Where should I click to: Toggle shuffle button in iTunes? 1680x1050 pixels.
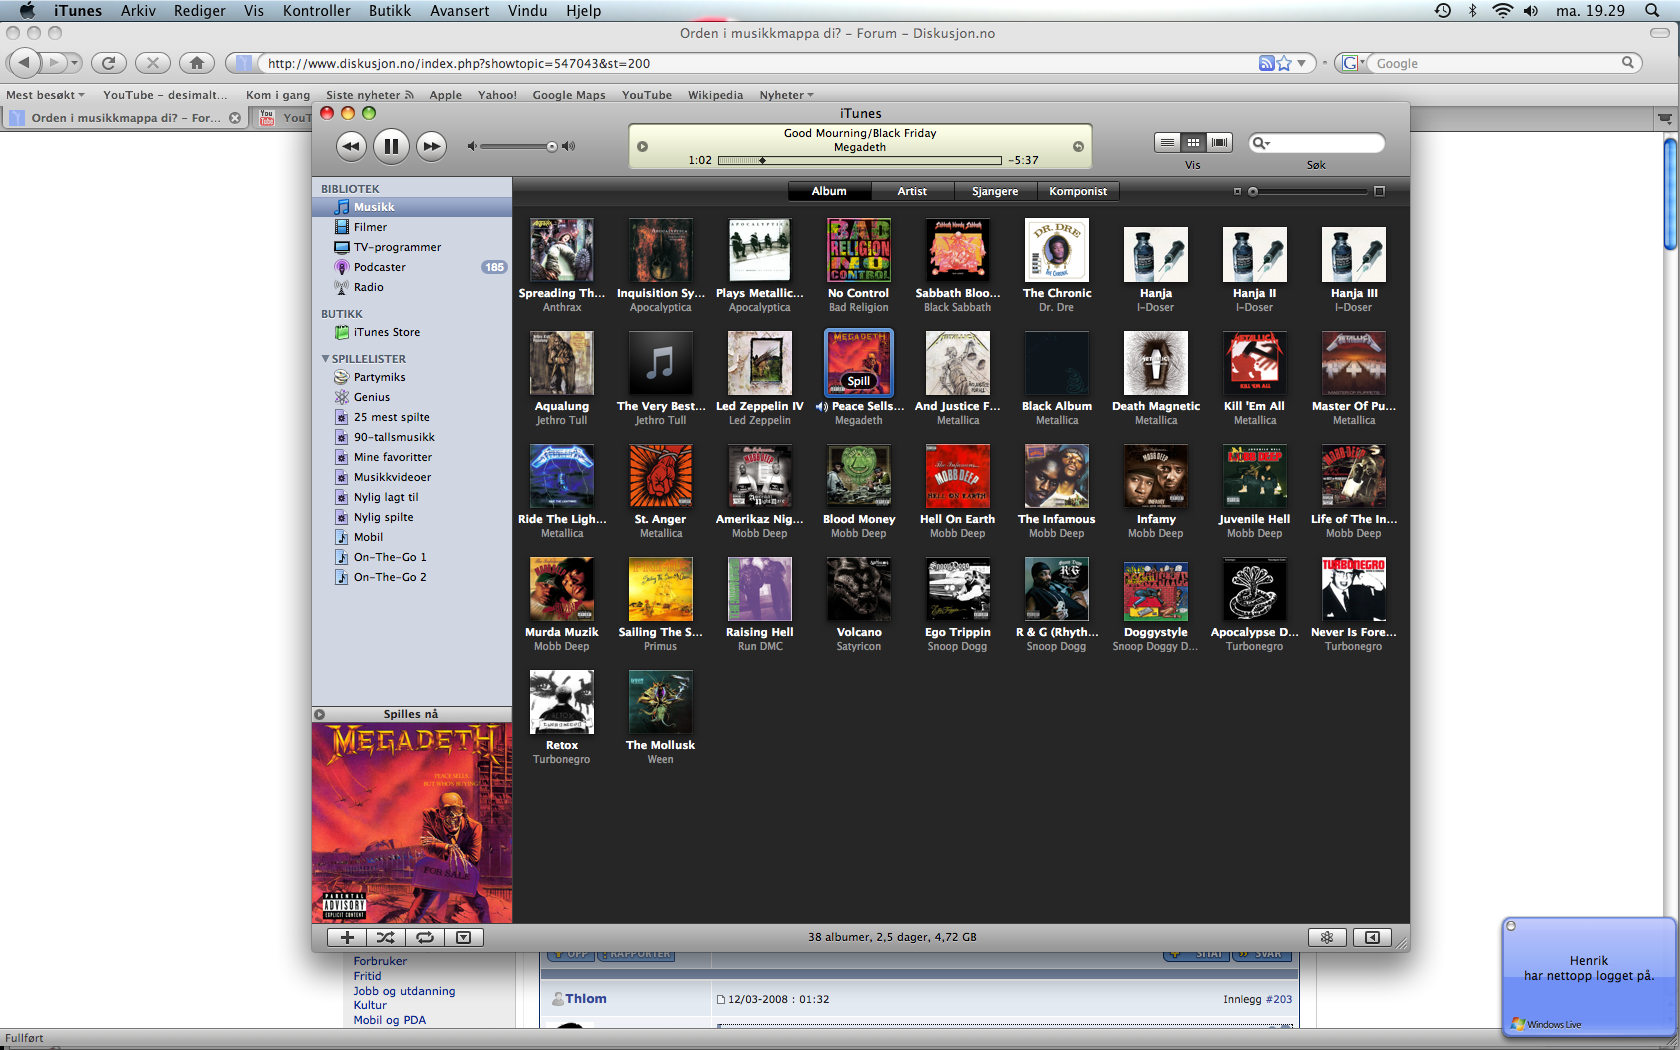386,937
